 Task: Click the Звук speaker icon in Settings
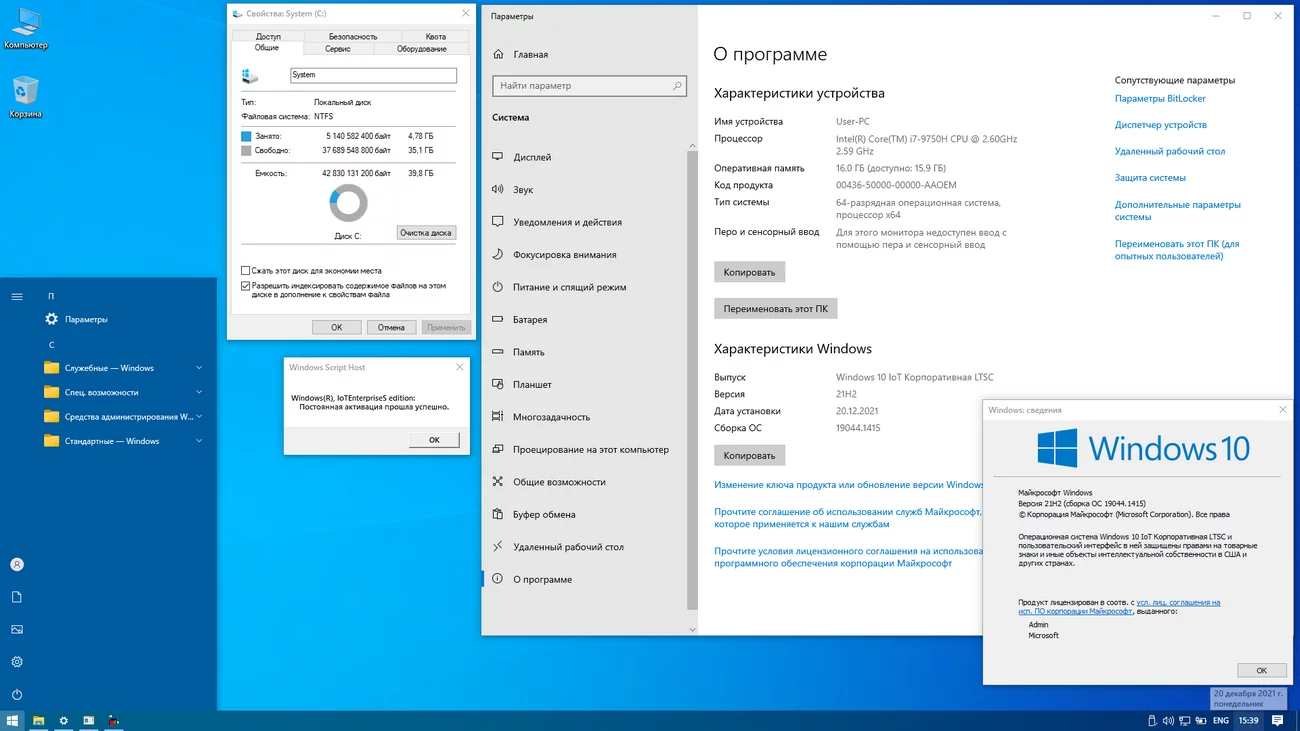498,189
